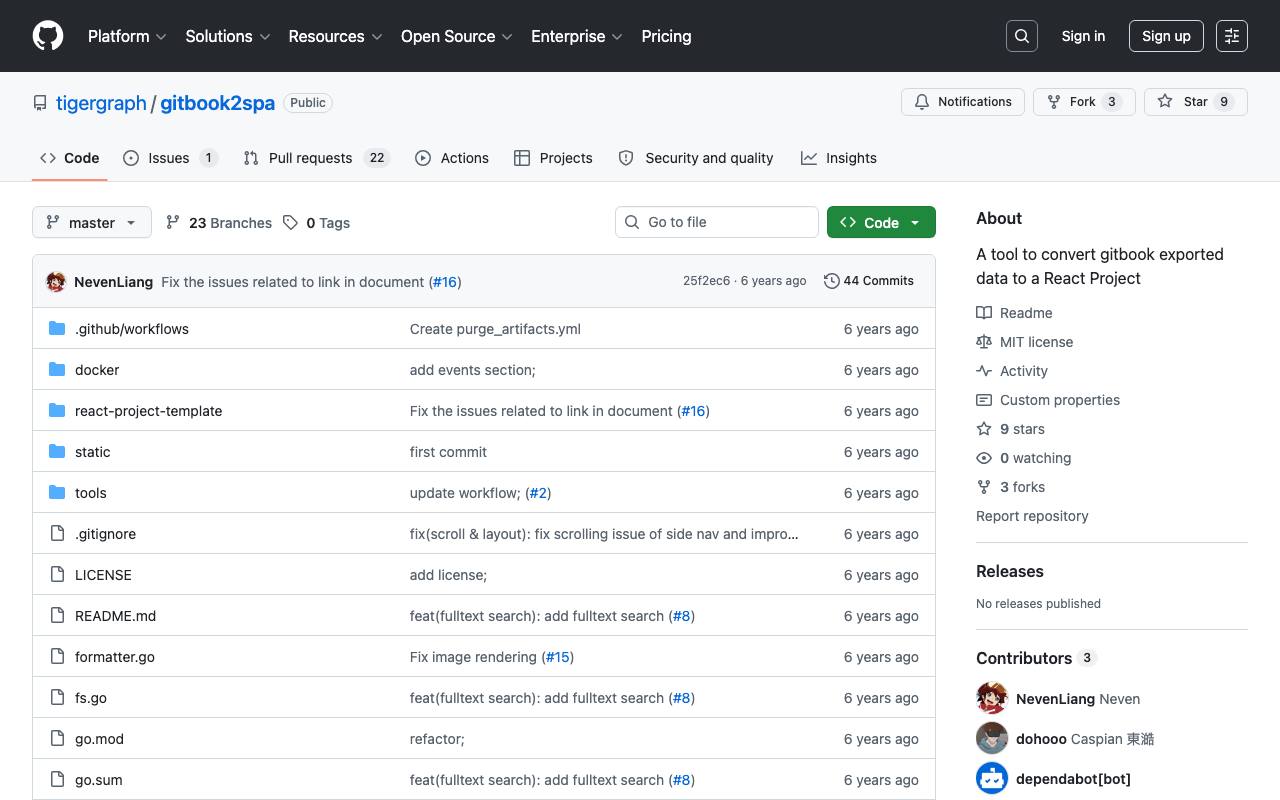Open the #15 pull request link

click(557, 657)
